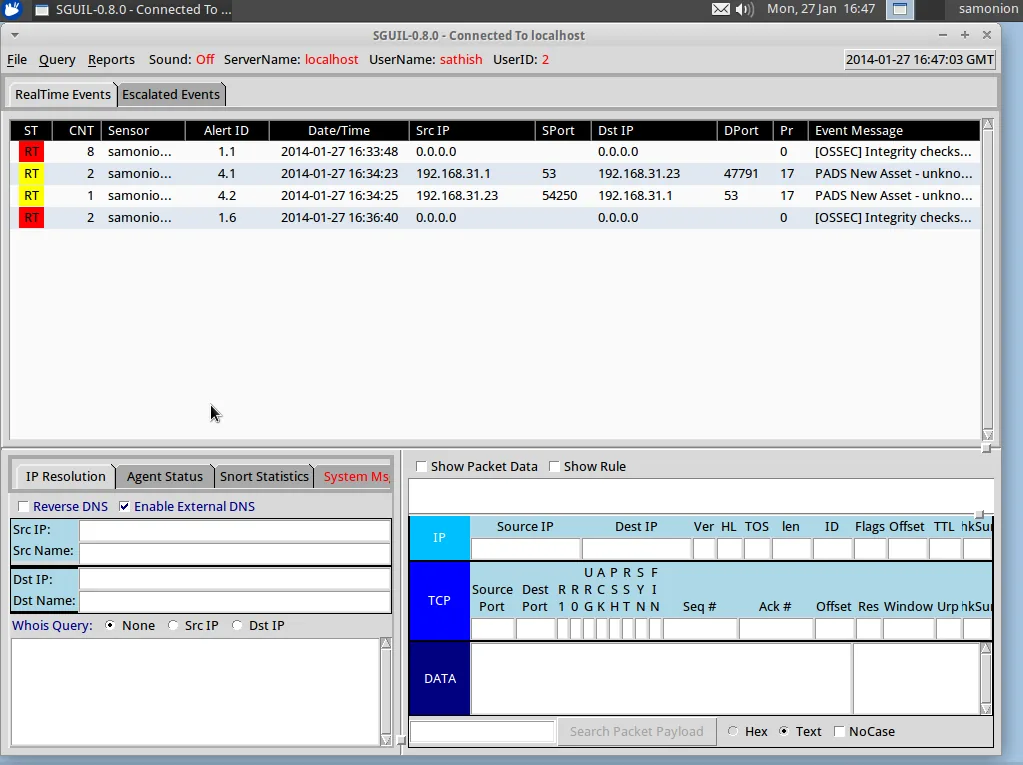Sort events by the CNT column header
The width and height of the screenshot is (1023, 765).
point(77,130)
